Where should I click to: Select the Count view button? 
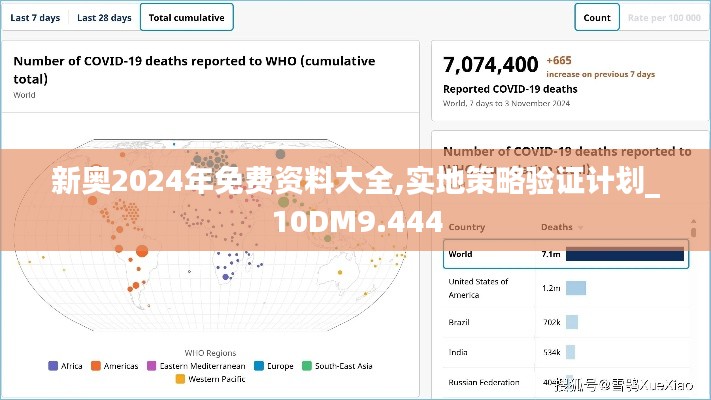tap(597, 17)
